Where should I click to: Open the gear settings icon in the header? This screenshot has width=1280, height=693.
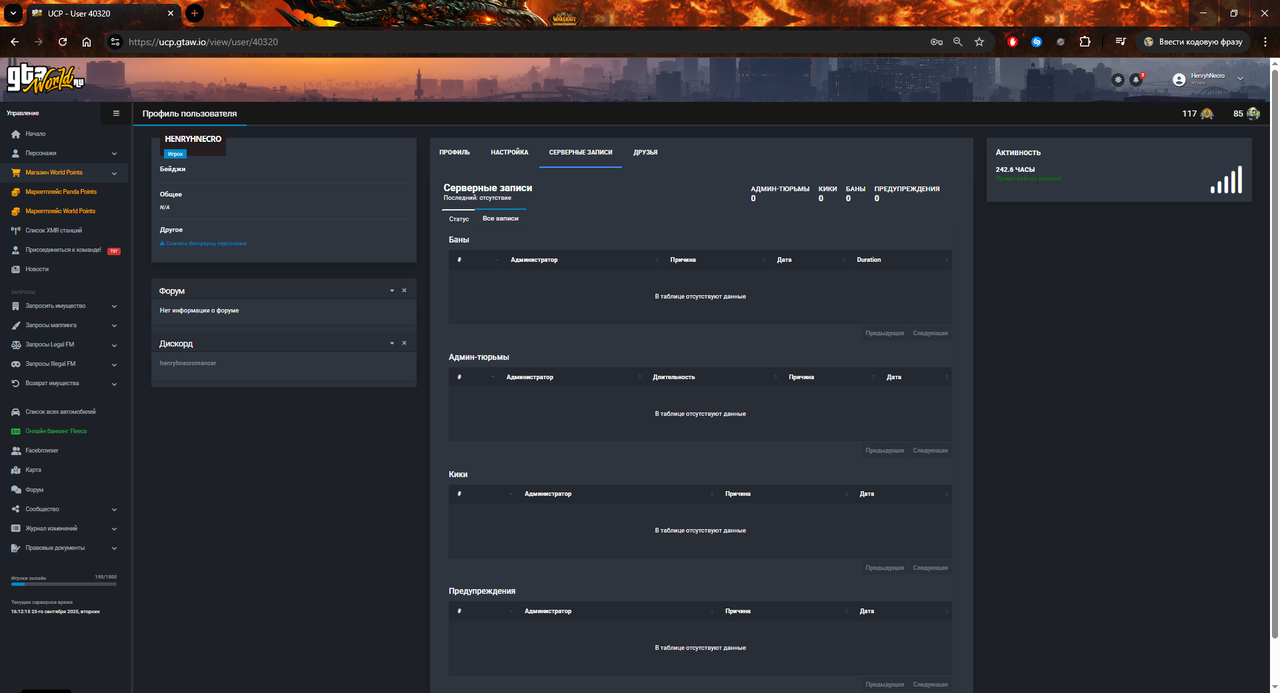(x=1118, y=79)
